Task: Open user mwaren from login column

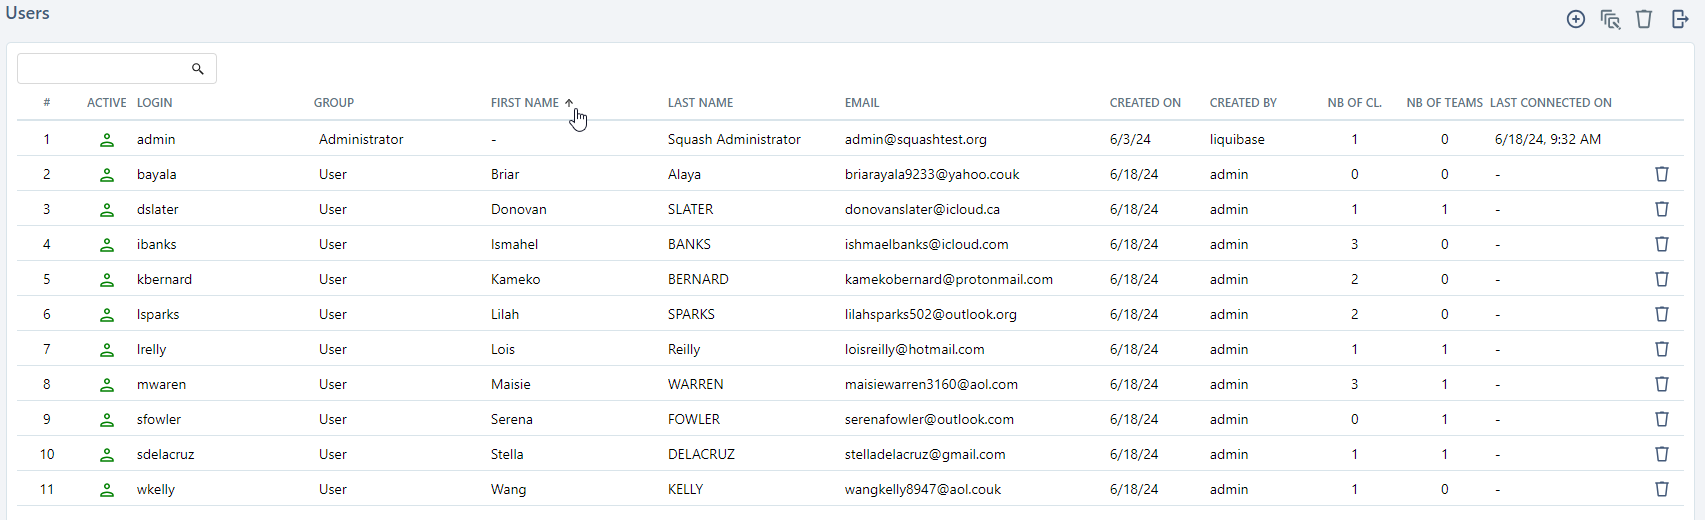Action: tap(161, 384)
